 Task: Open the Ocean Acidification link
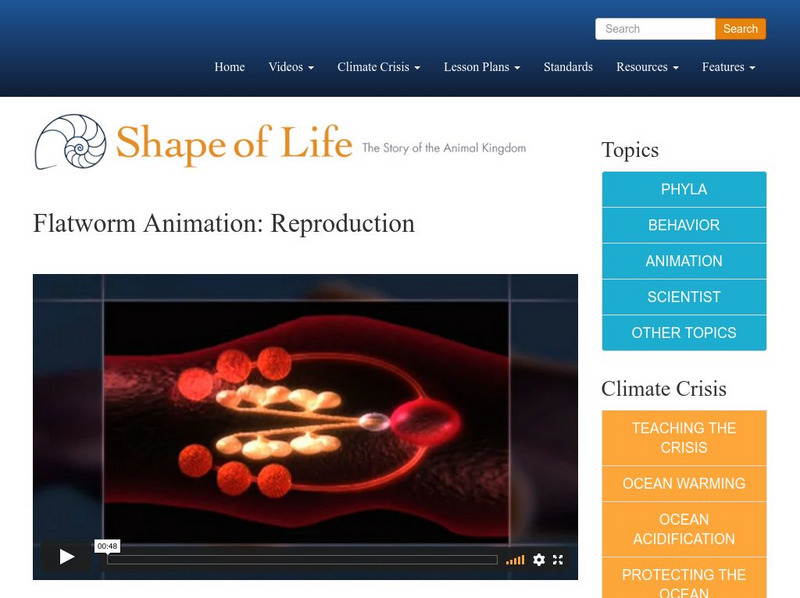(x=684, y=529)
